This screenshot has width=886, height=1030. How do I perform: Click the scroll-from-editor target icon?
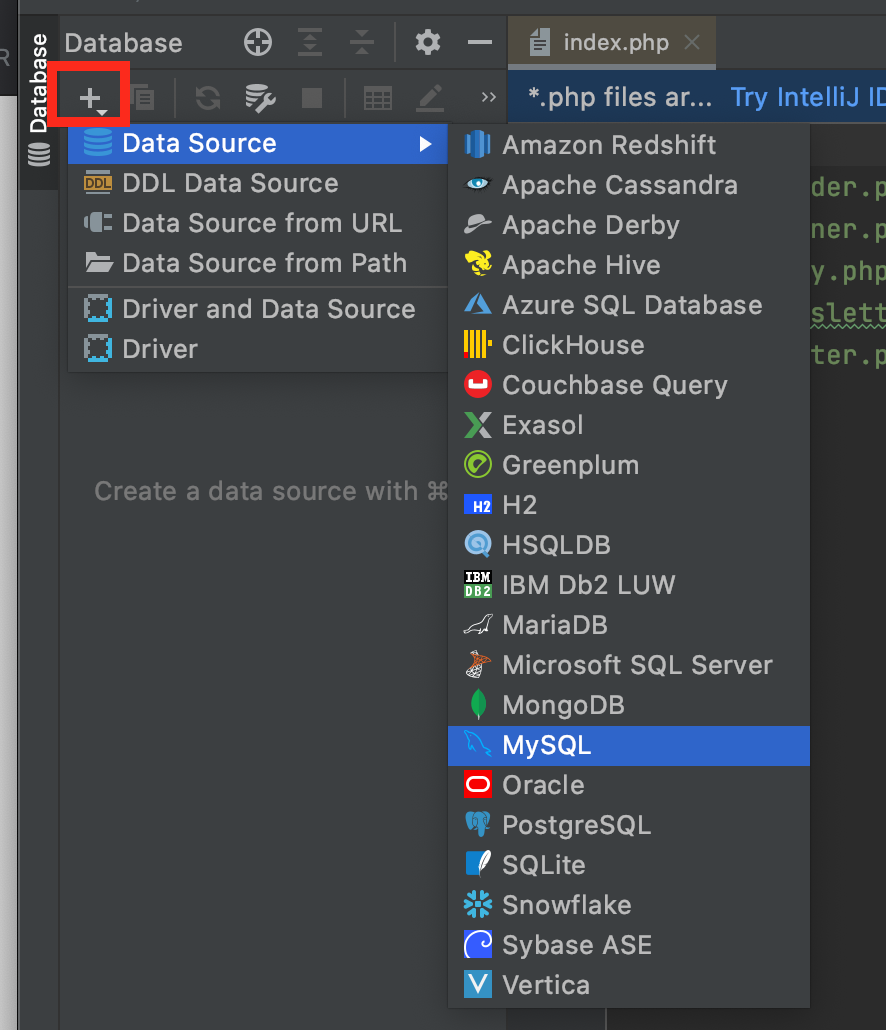(x=257, y=43)
